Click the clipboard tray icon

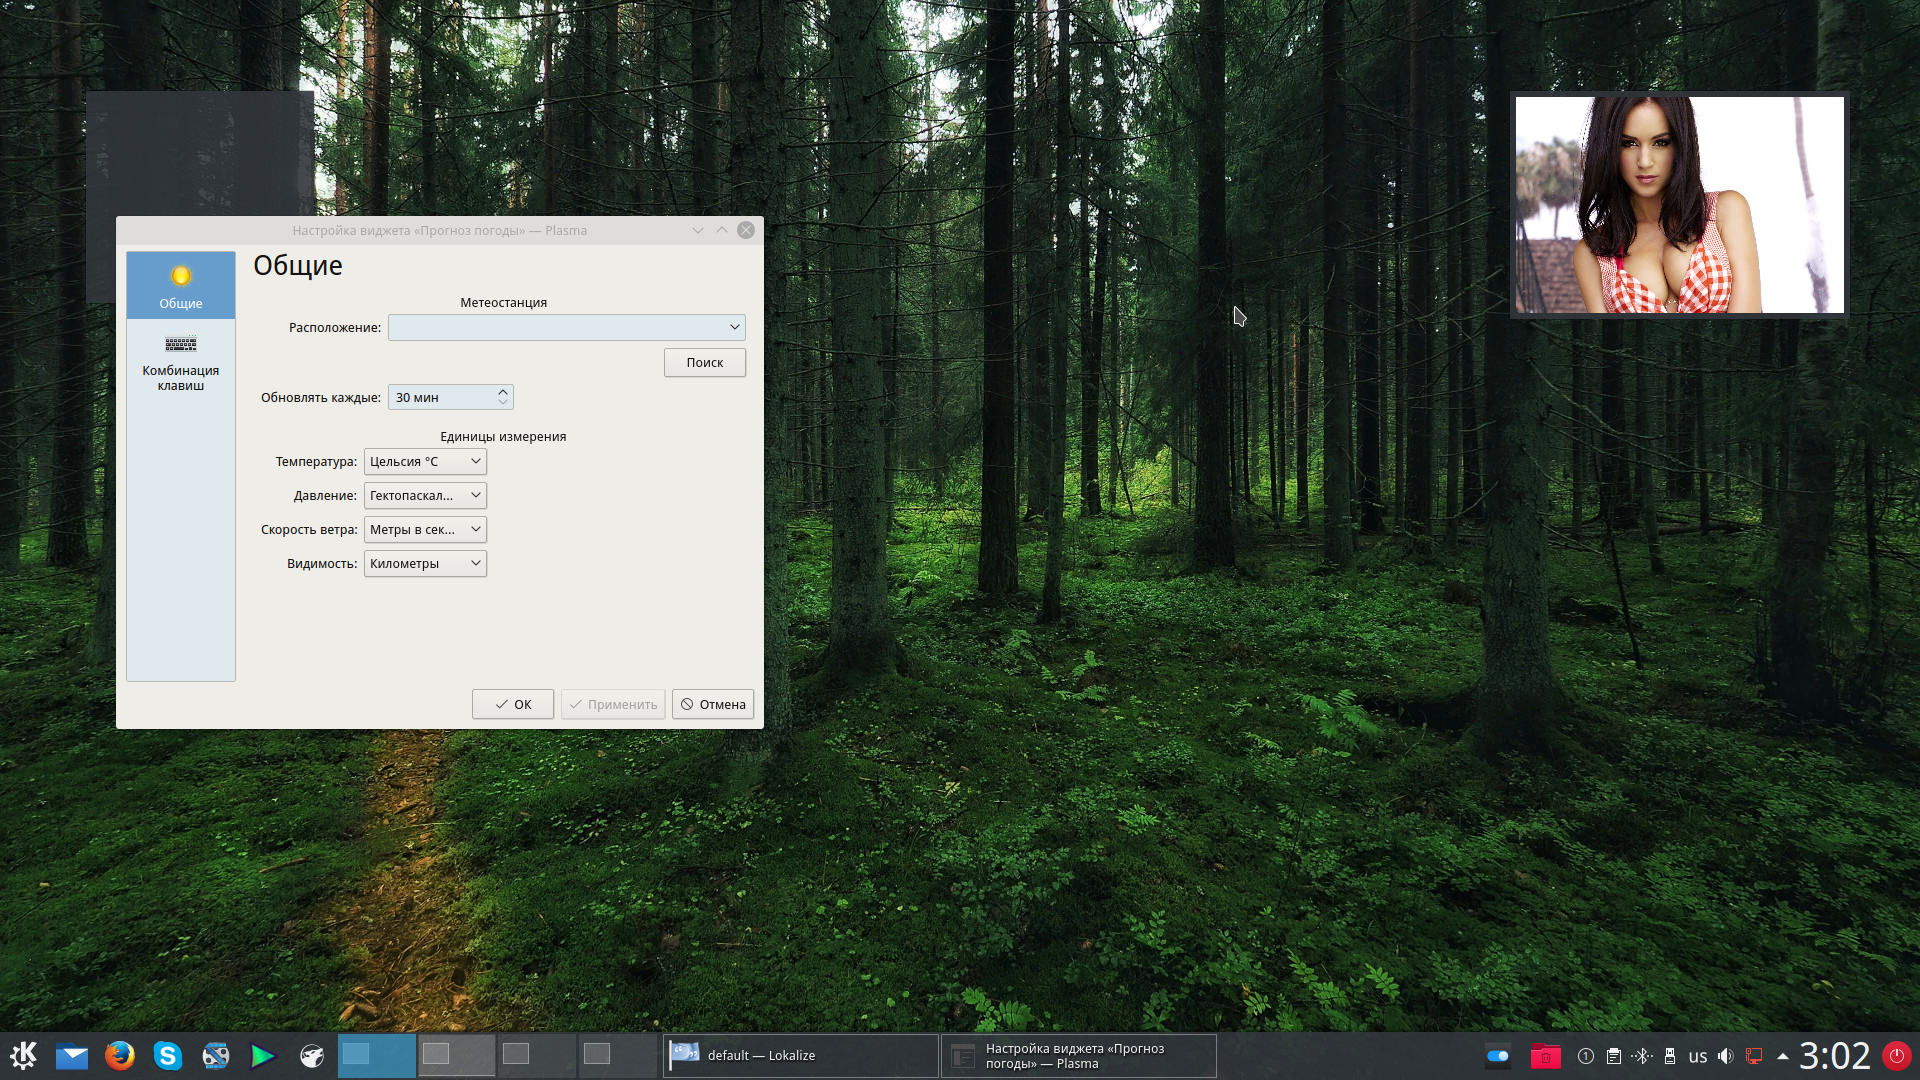pos(1613,1056)
